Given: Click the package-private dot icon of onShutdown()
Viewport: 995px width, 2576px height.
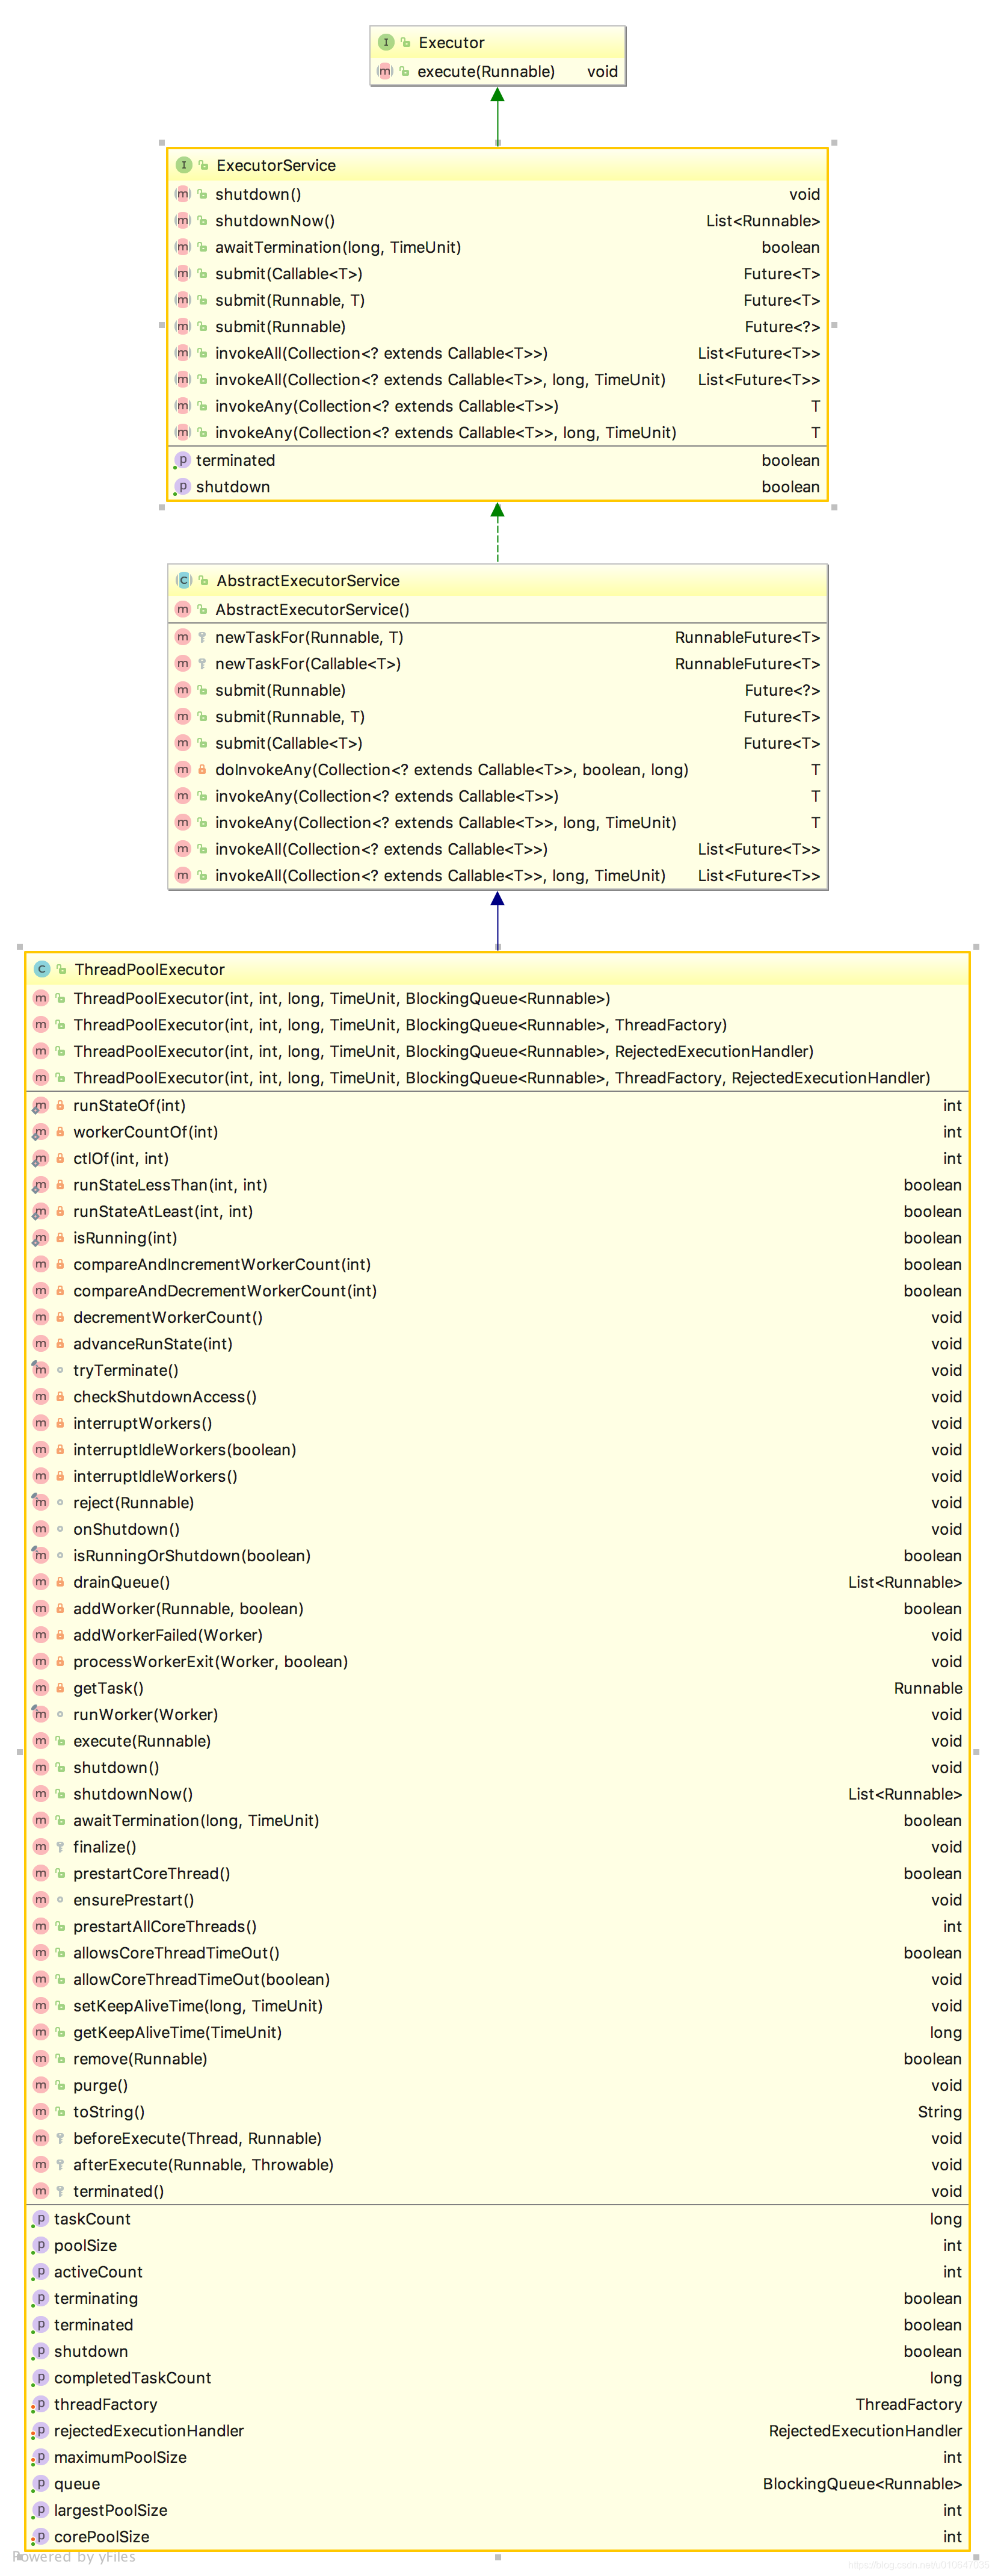Looking at the screenshot, I should pos(60,1529).
